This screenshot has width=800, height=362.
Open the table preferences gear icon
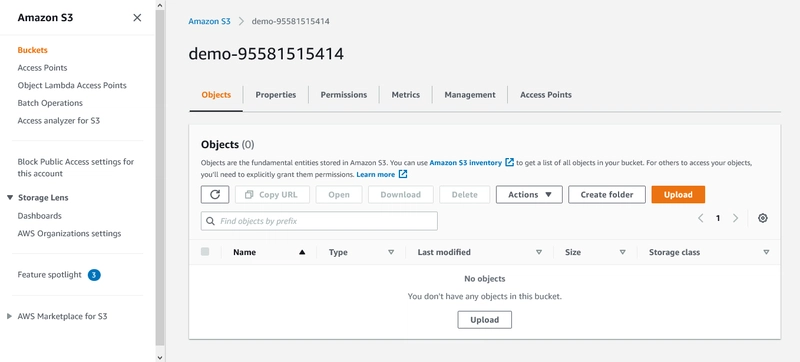tap(762, 218)
